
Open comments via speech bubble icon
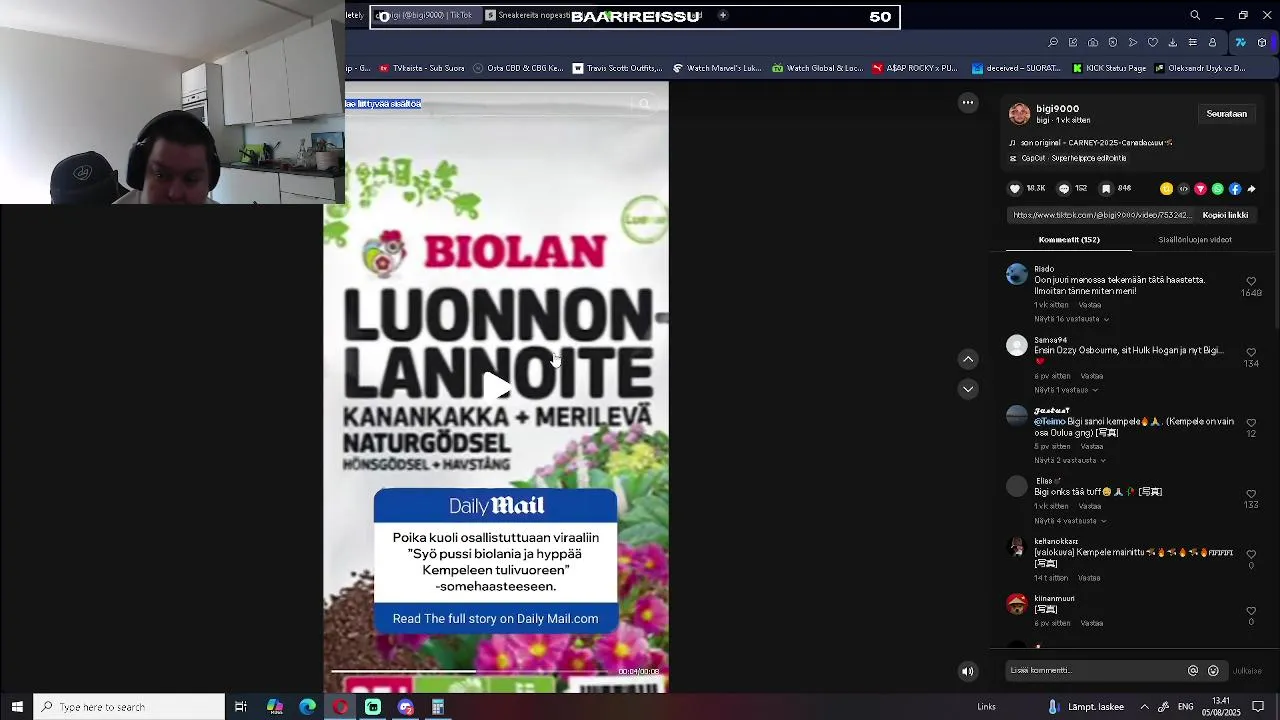point(1064,189)
